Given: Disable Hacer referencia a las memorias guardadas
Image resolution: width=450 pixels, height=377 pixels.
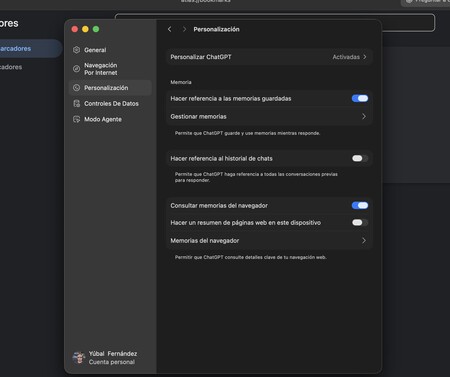Looking at the screenshot, I should [x=360, y=98].
